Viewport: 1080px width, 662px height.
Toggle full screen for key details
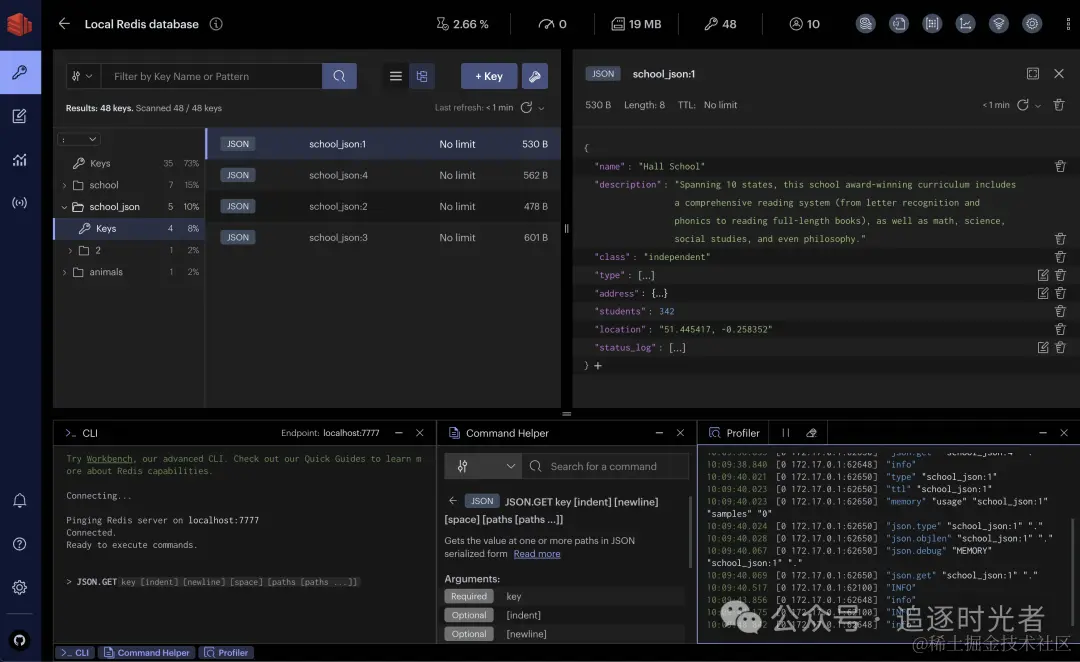(1032, 74)
